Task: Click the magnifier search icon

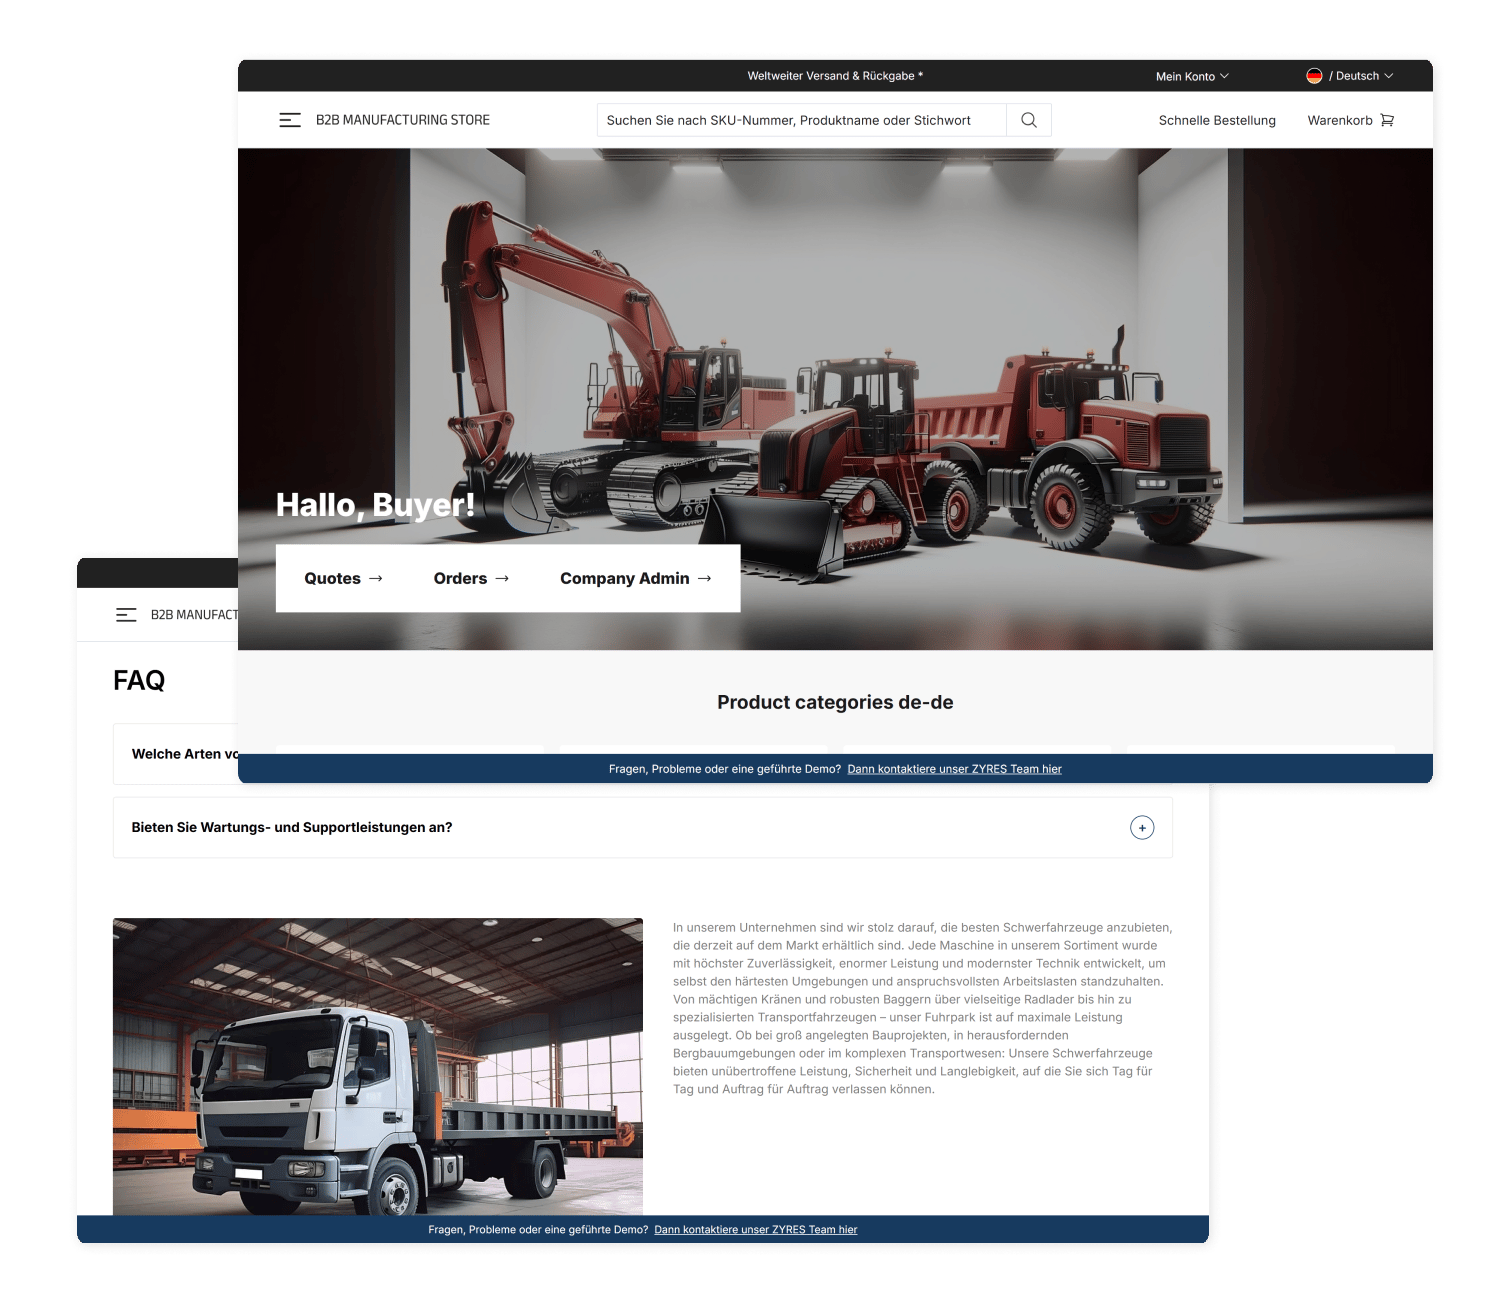Action: (x=1028, y=120)
